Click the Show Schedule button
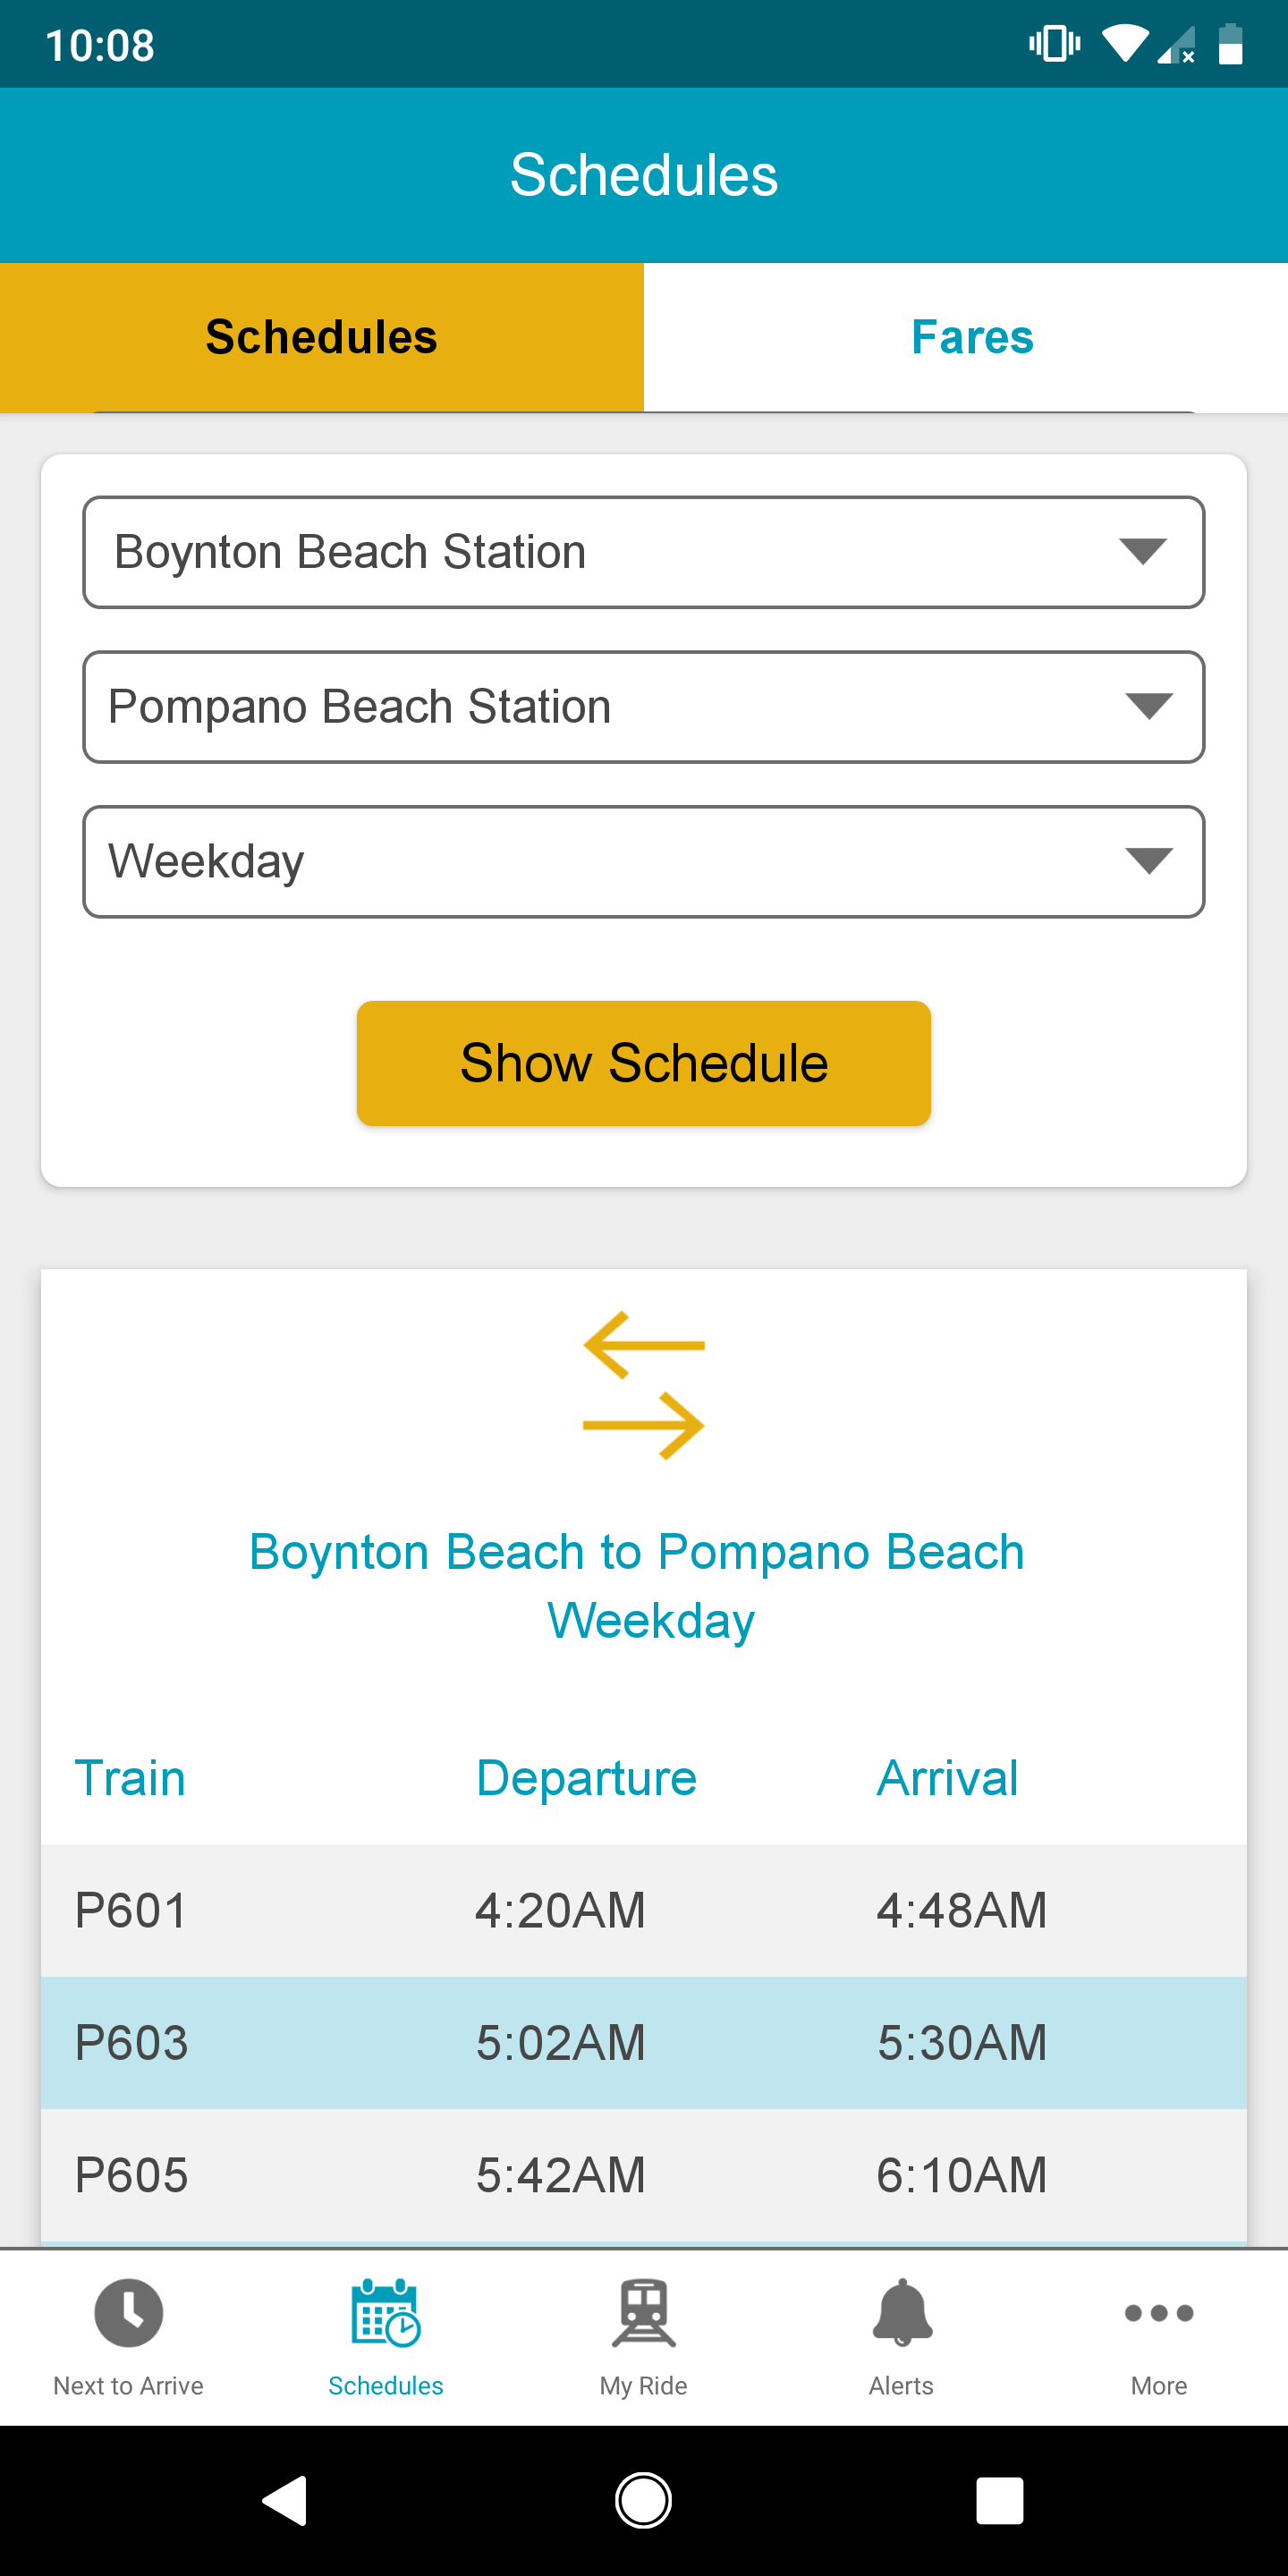This screenshot has width=1288, height=2576. click(x=644, y=1063)
